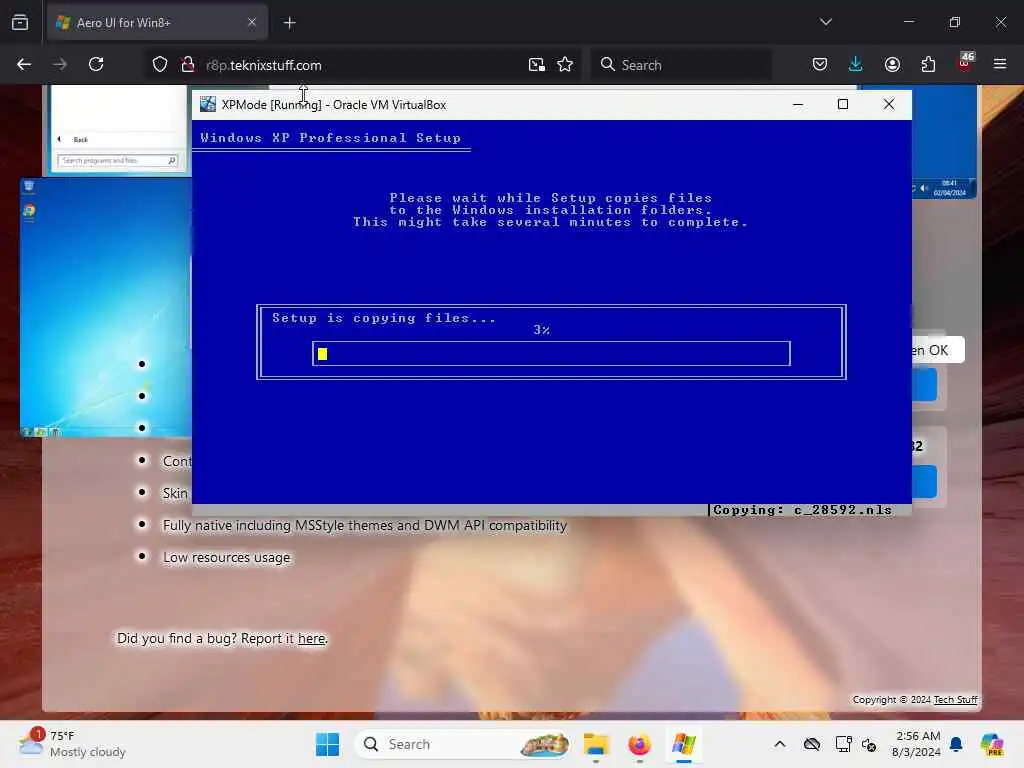Open the network display tray icon
Screen dimensions: 1024x768
click(843, 744)
